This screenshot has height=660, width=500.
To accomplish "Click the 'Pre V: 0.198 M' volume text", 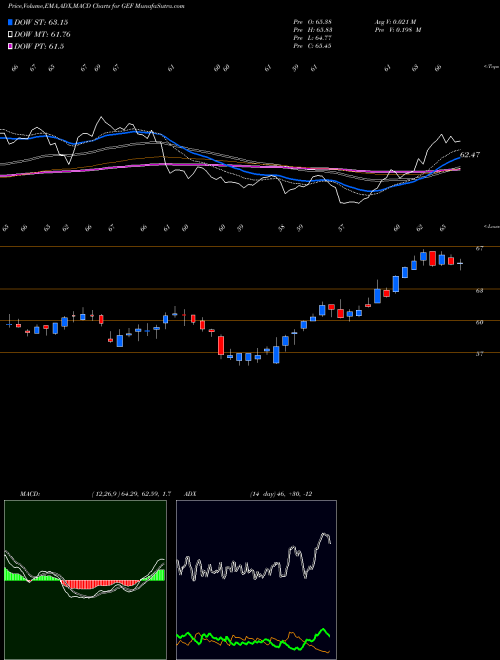I will (x=398, y=30).
